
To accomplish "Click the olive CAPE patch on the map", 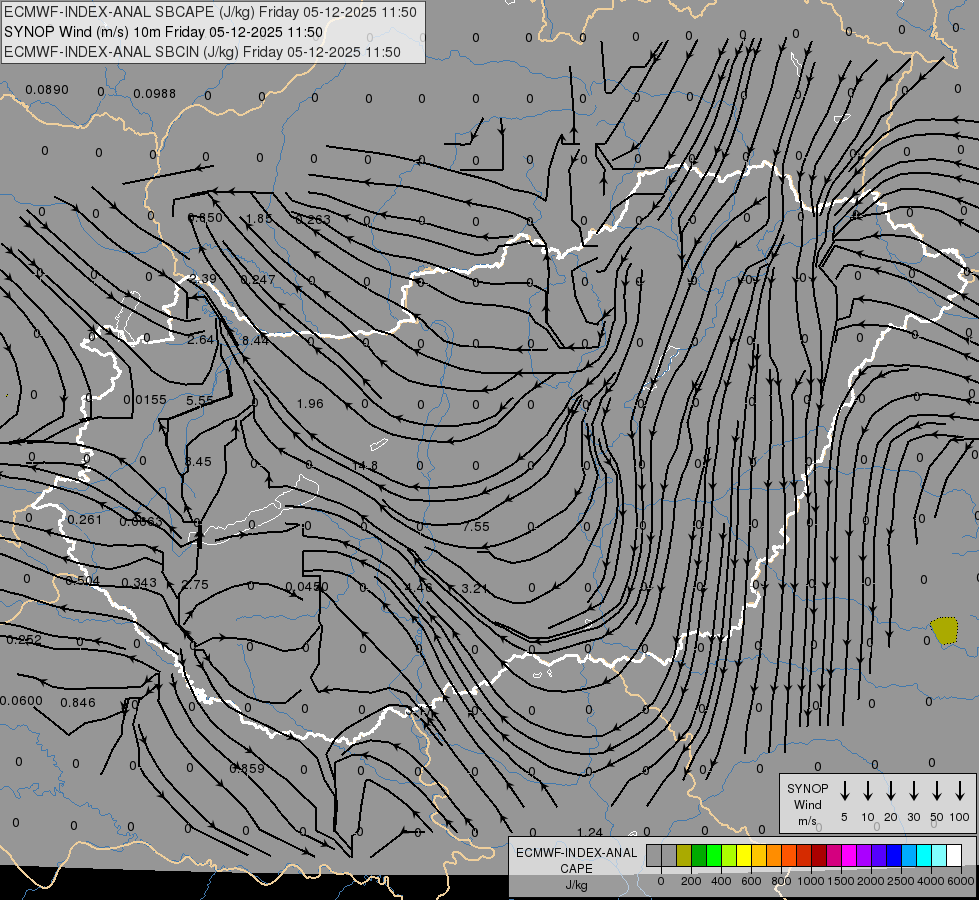I will 944,631.
